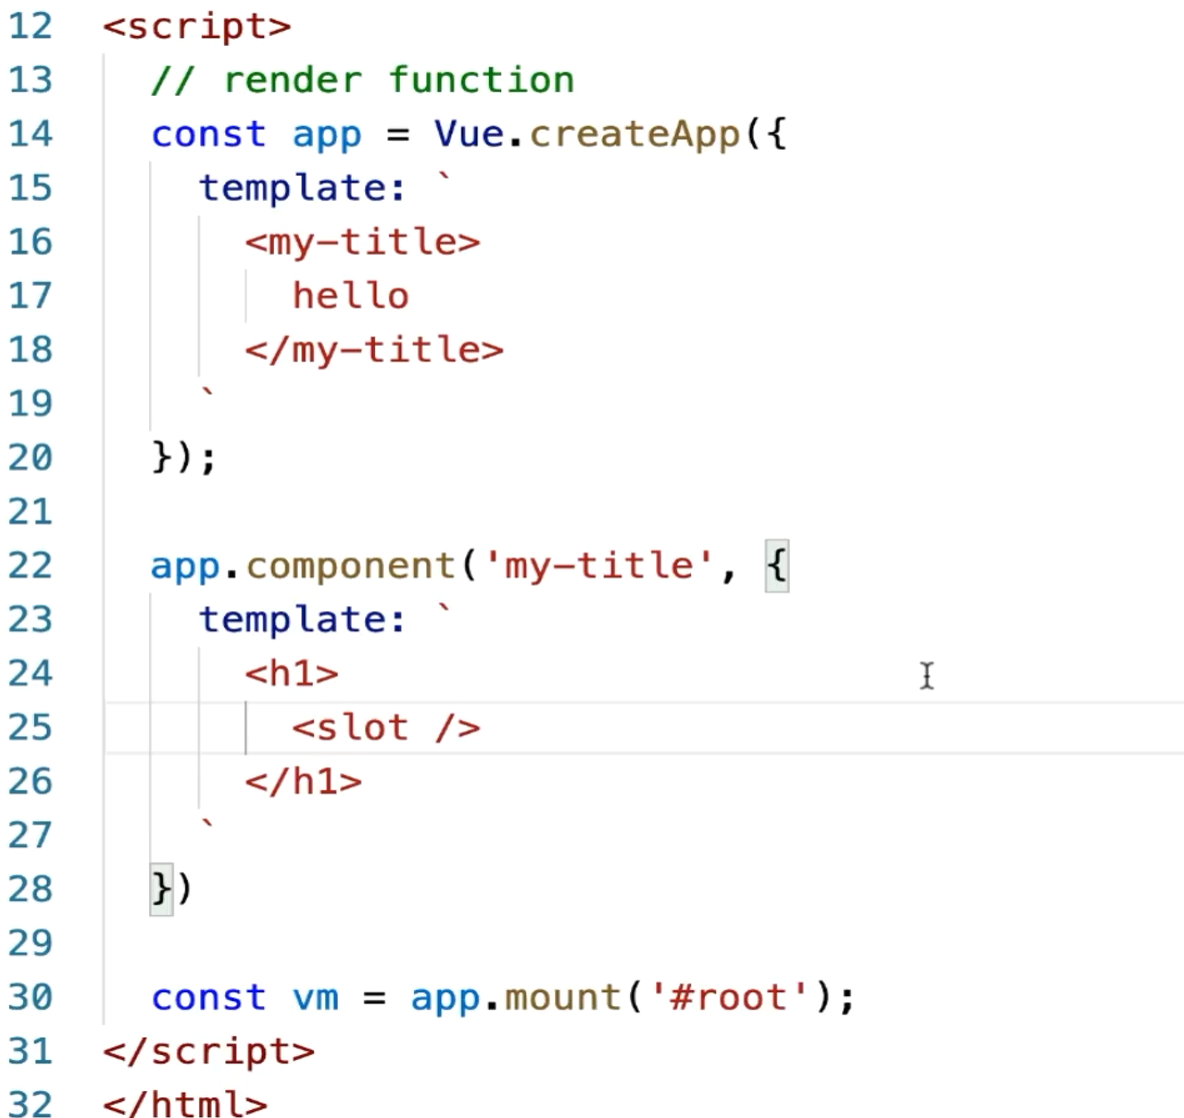Click 'template:' on line 15

[302, 189]
